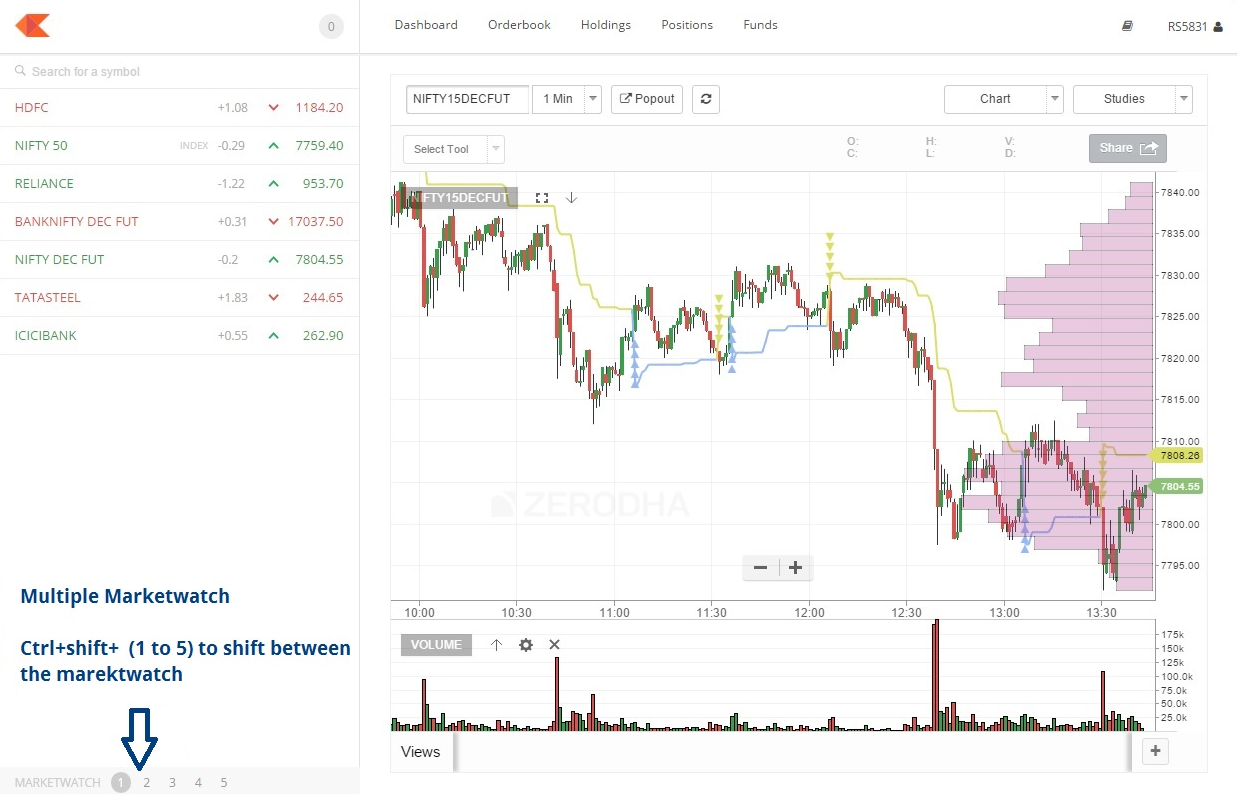1253x801 pixels.
Task: Click the VOLUME panel label
Action: click(x=436, y=645)
